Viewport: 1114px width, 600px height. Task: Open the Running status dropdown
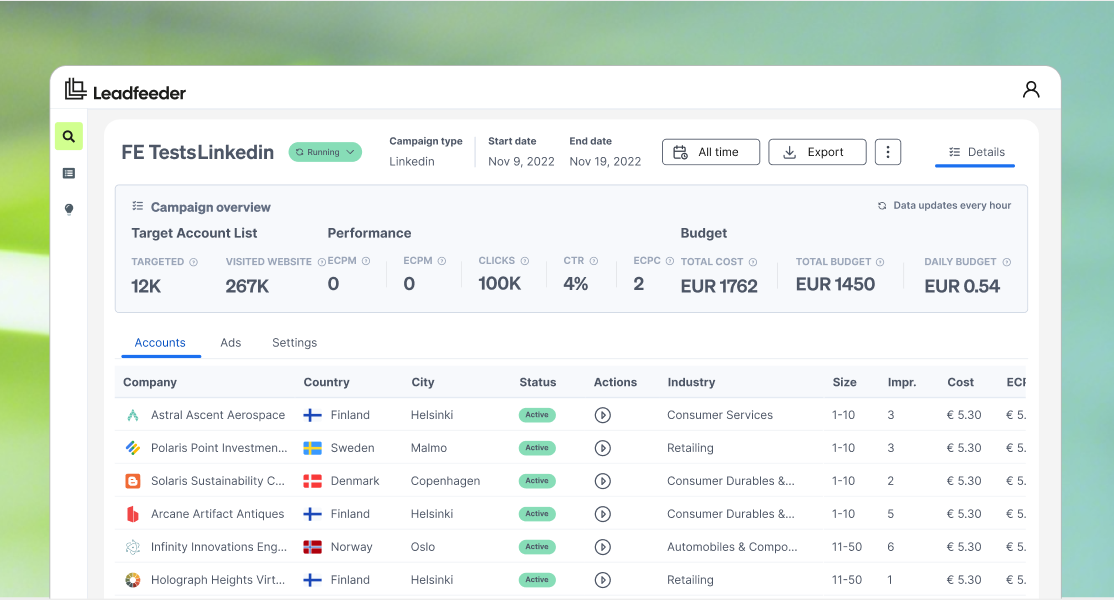point(325,152)
